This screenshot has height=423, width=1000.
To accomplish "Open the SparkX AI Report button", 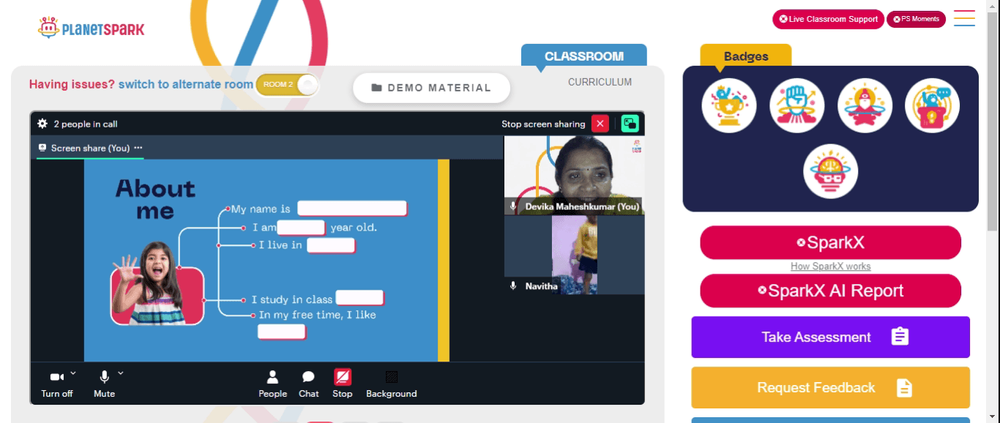I will point(830,291).
